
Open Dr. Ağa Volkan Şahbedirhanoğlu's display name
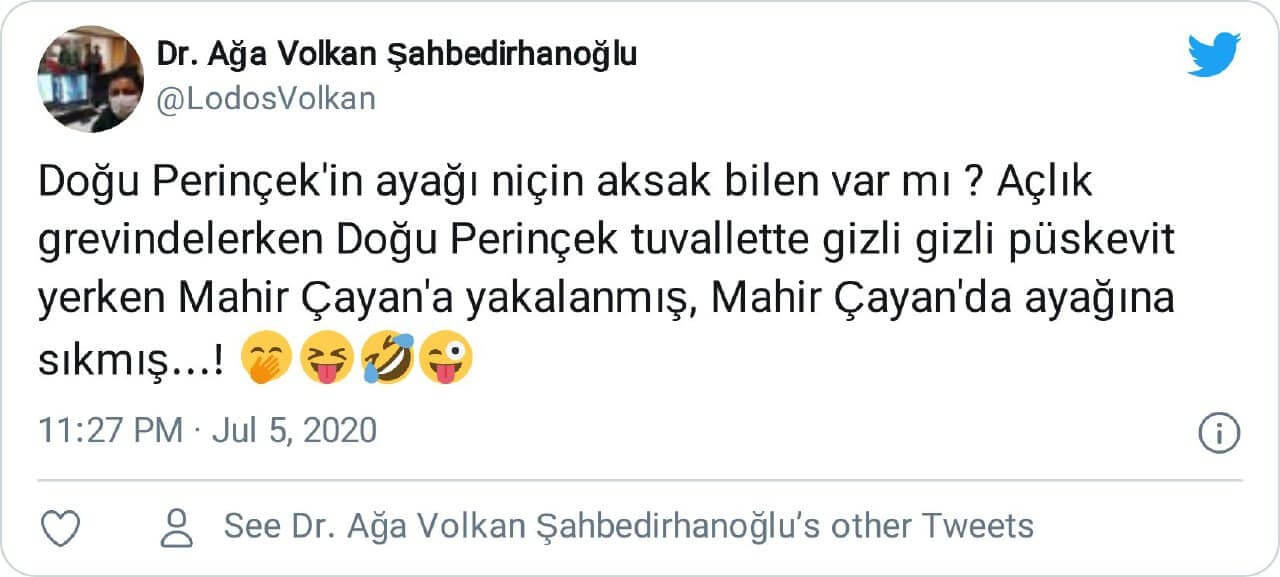tap(396, 54)
